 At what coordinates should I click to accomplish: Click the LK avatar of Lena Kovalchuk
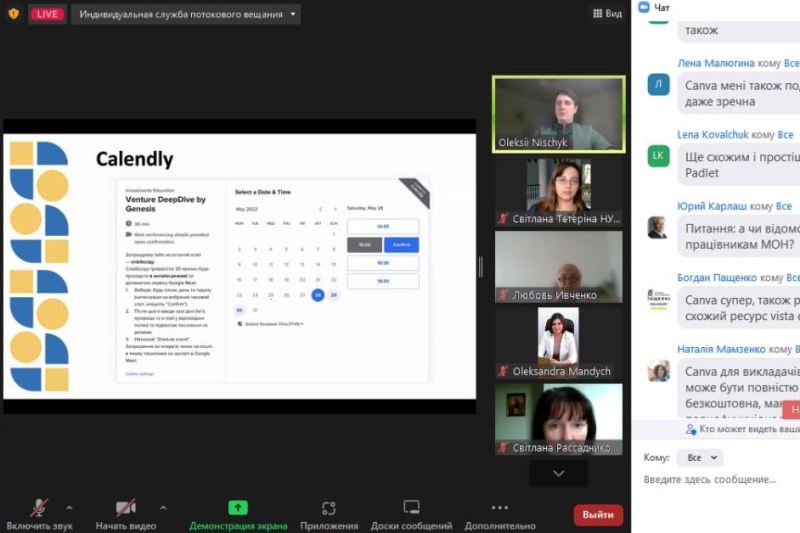[x=658, y=156]
